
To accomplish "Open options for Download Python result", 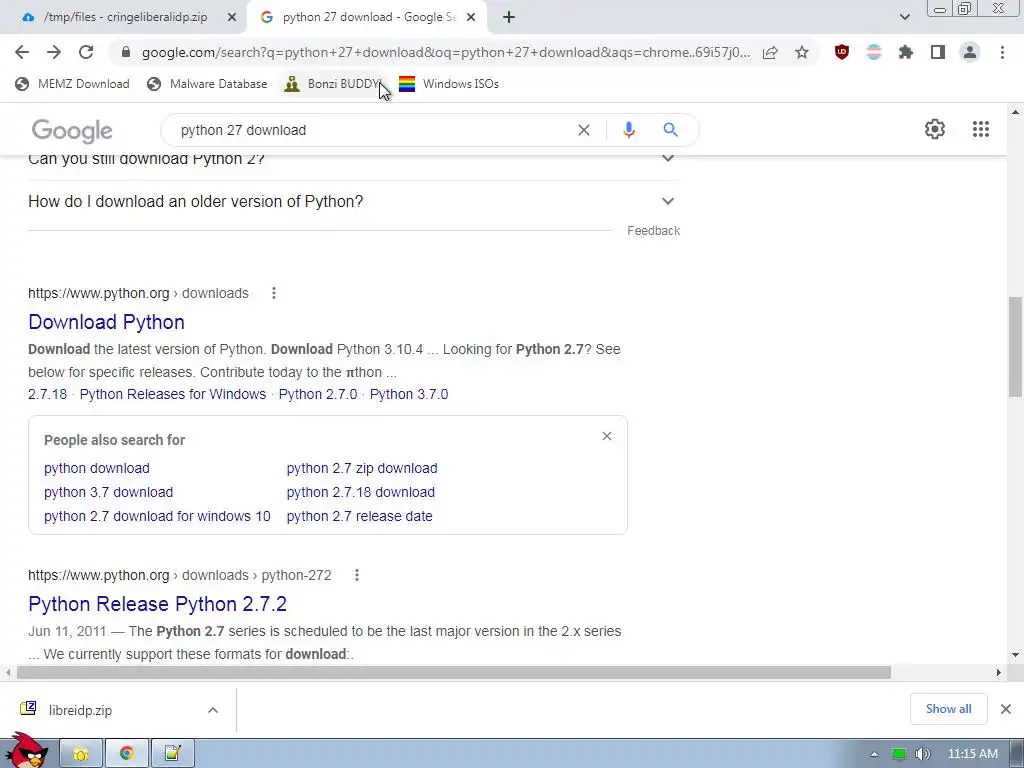I will click(x=274, y=293).
